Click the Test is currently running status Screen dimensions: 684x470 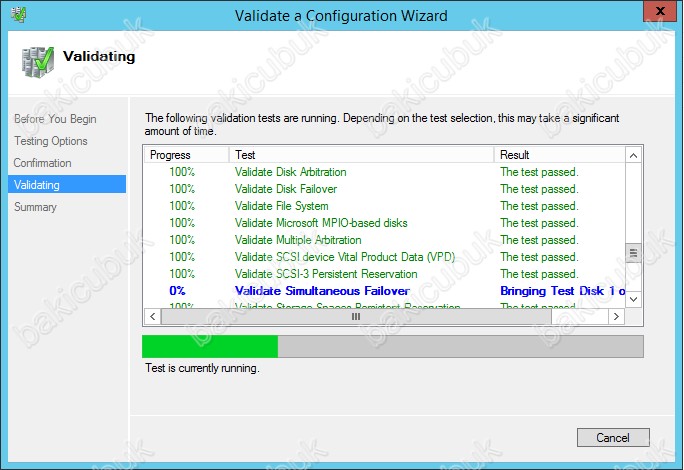click(x=202, y=368)
